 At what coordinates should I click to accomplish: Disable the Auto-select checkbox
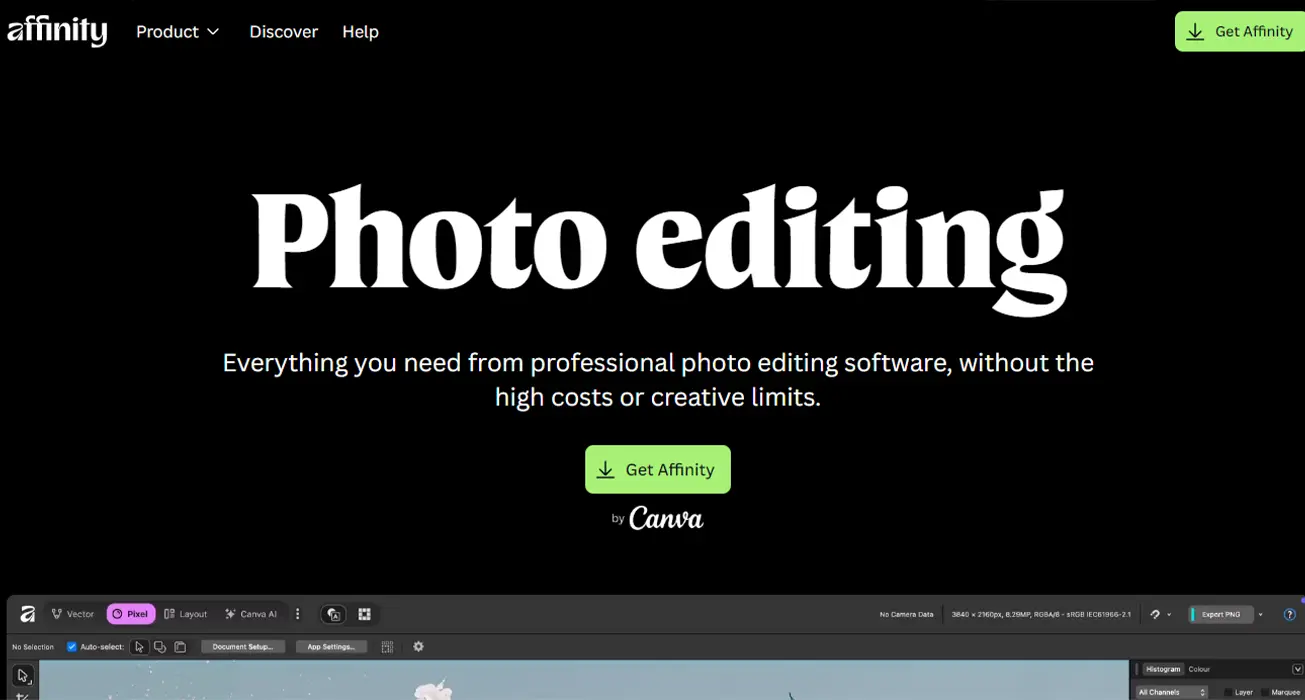click(x=72, y=646)
